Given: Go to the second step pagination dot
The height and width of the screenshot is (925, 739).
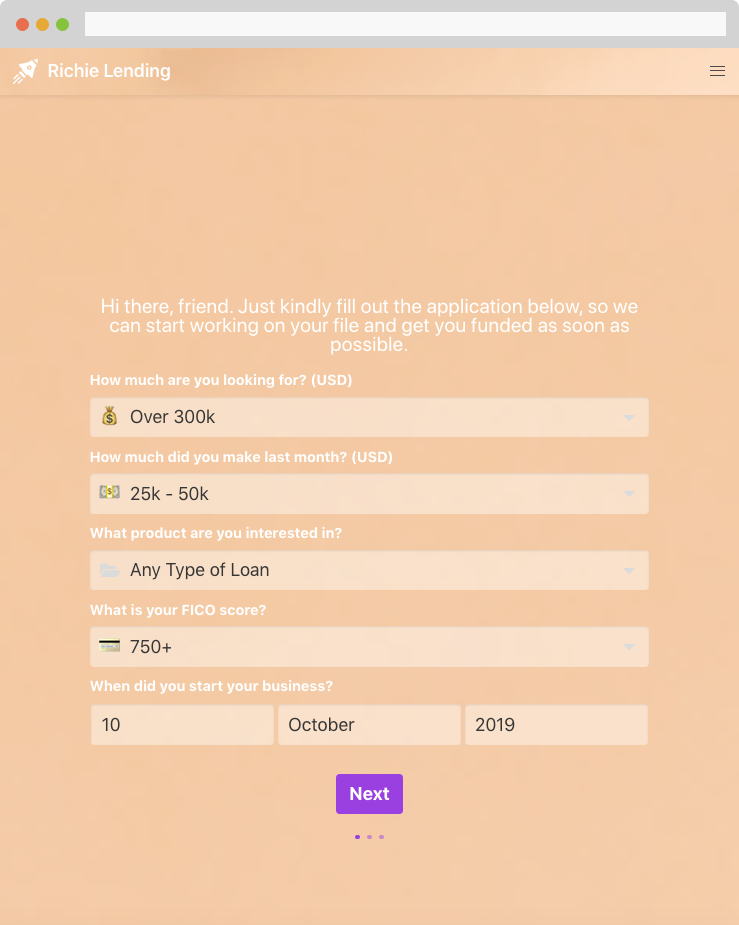Looking at the screenshot, I should pos(369,837).
